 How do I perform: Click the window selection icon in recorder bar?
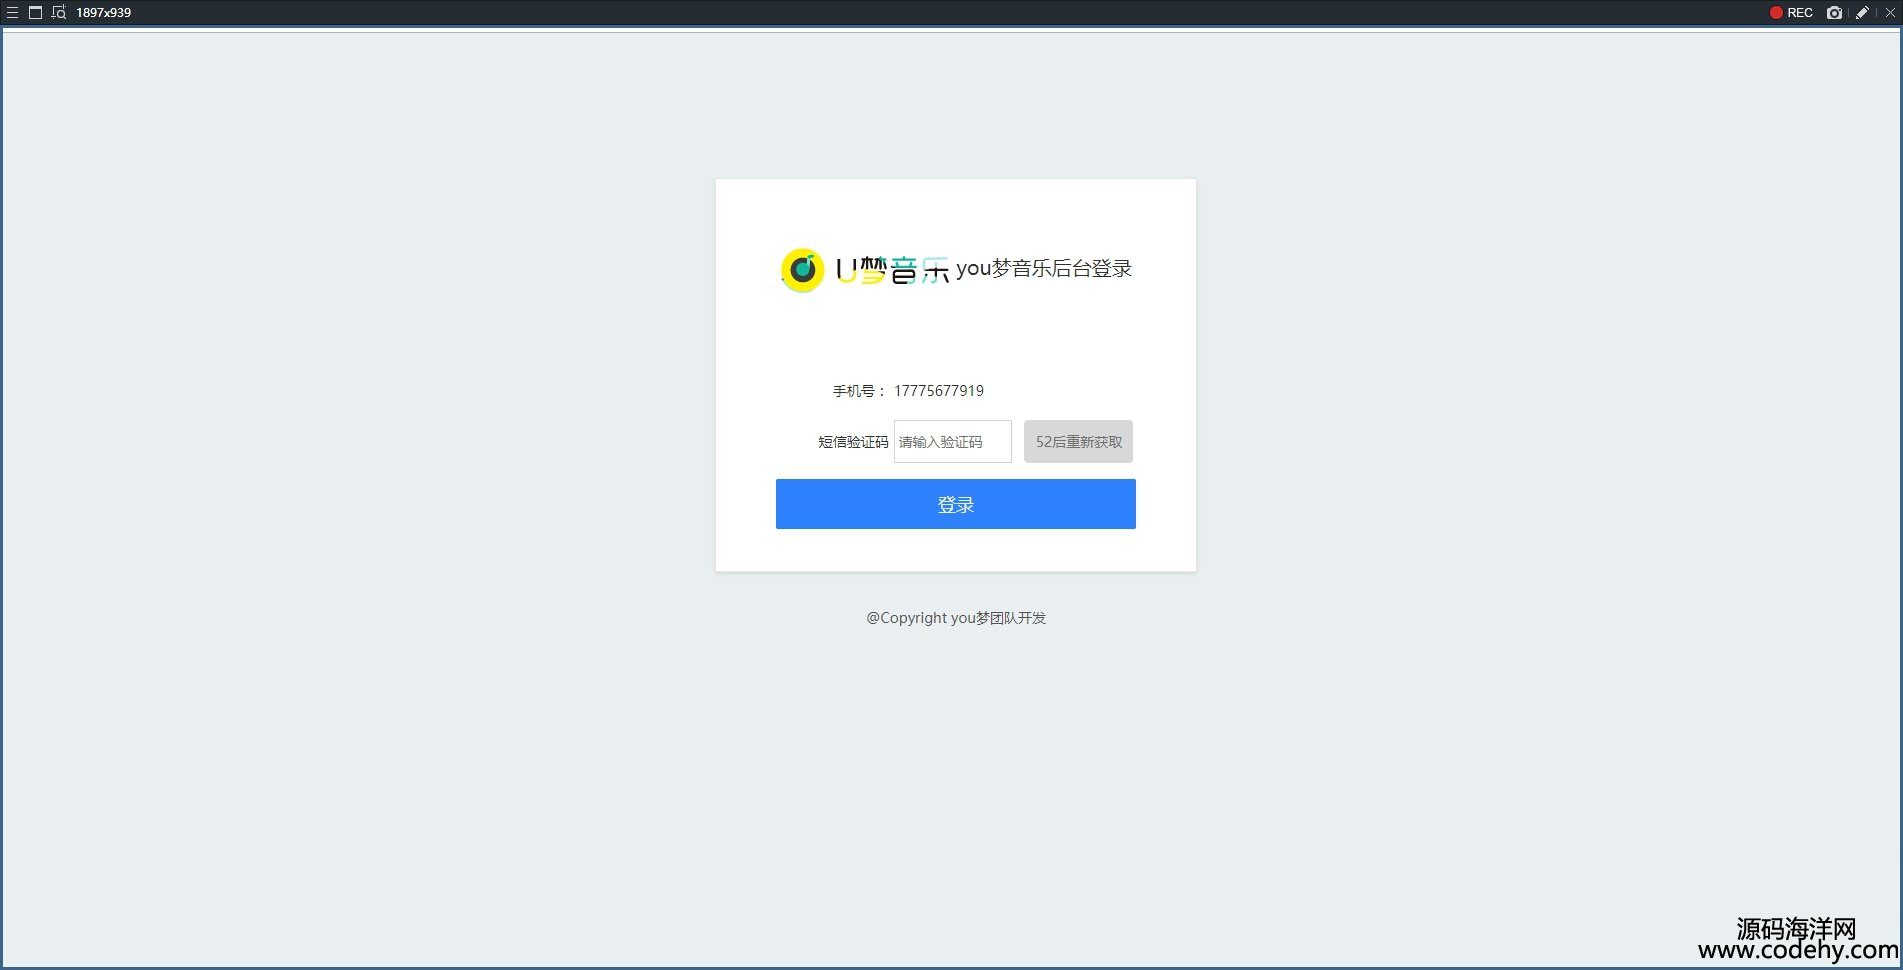coord(35,13)
